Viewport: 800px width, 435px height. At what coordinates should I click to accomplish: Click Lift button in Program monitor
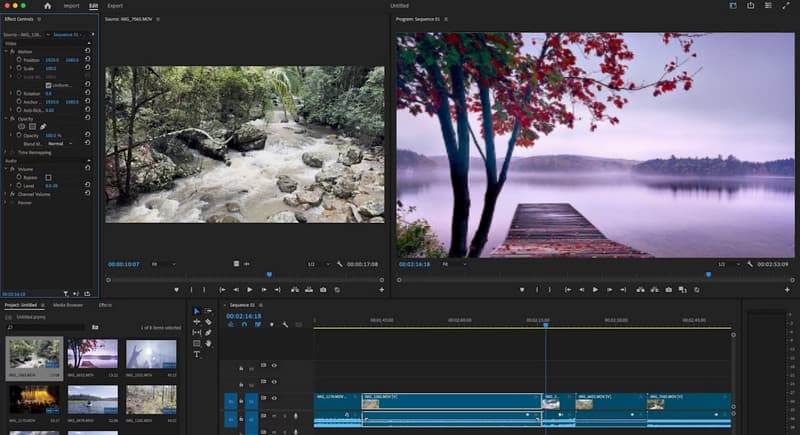click(640, 290)
